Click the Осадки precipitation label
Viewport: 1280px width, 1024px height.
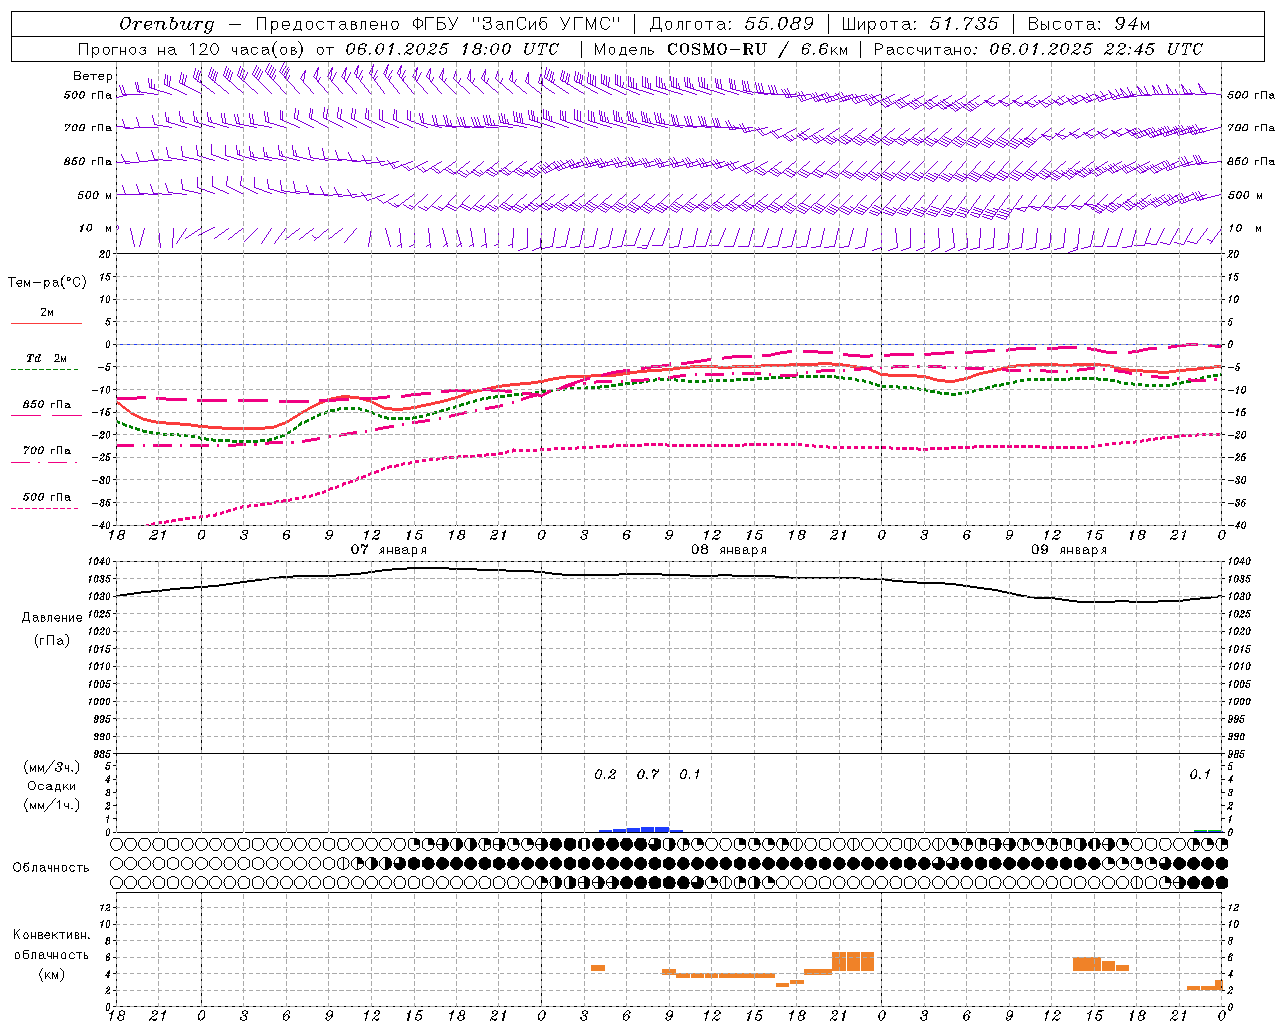click(51, 786)
